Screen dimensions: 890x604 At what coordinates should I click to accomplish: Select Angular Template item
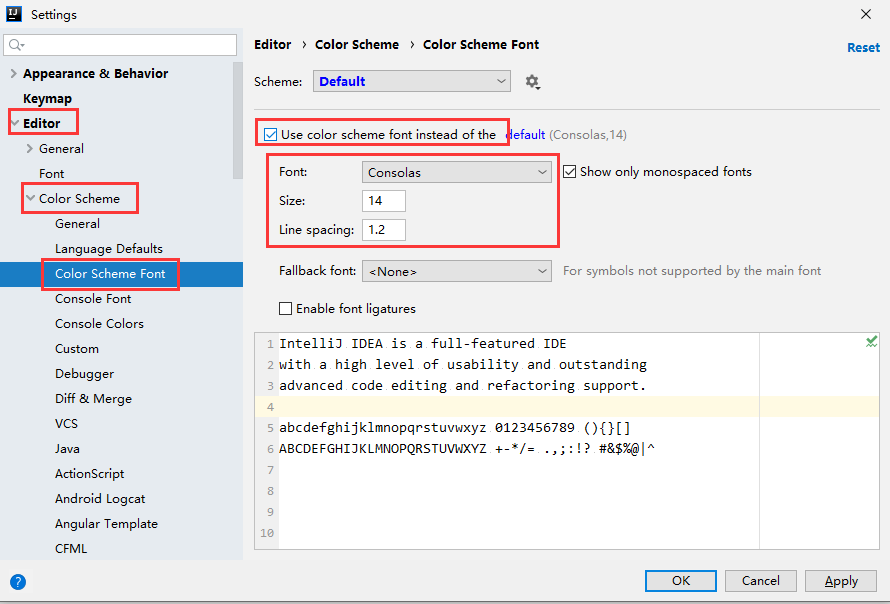click(106, 523)
